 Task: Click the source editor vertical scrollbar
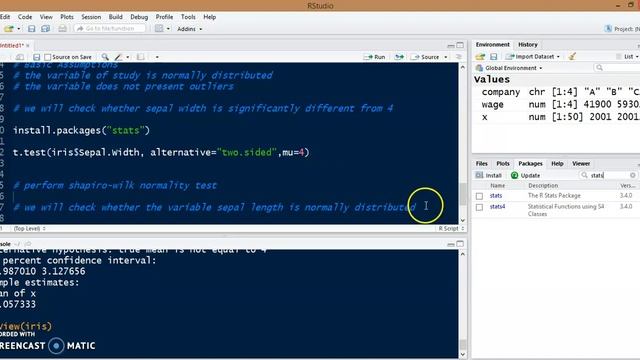pos(462,143)
